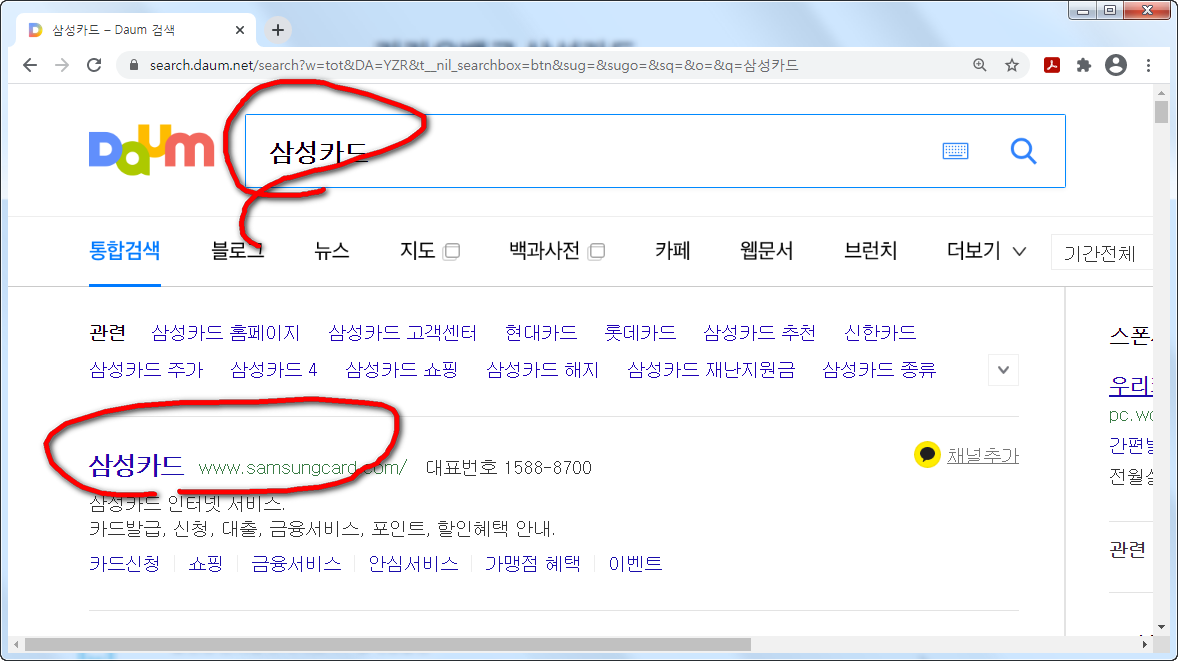The width and height of the screenshot is (1178, 661).
Task: Click the yellow KakaoTalk channel icon
Action: (927, 454)
